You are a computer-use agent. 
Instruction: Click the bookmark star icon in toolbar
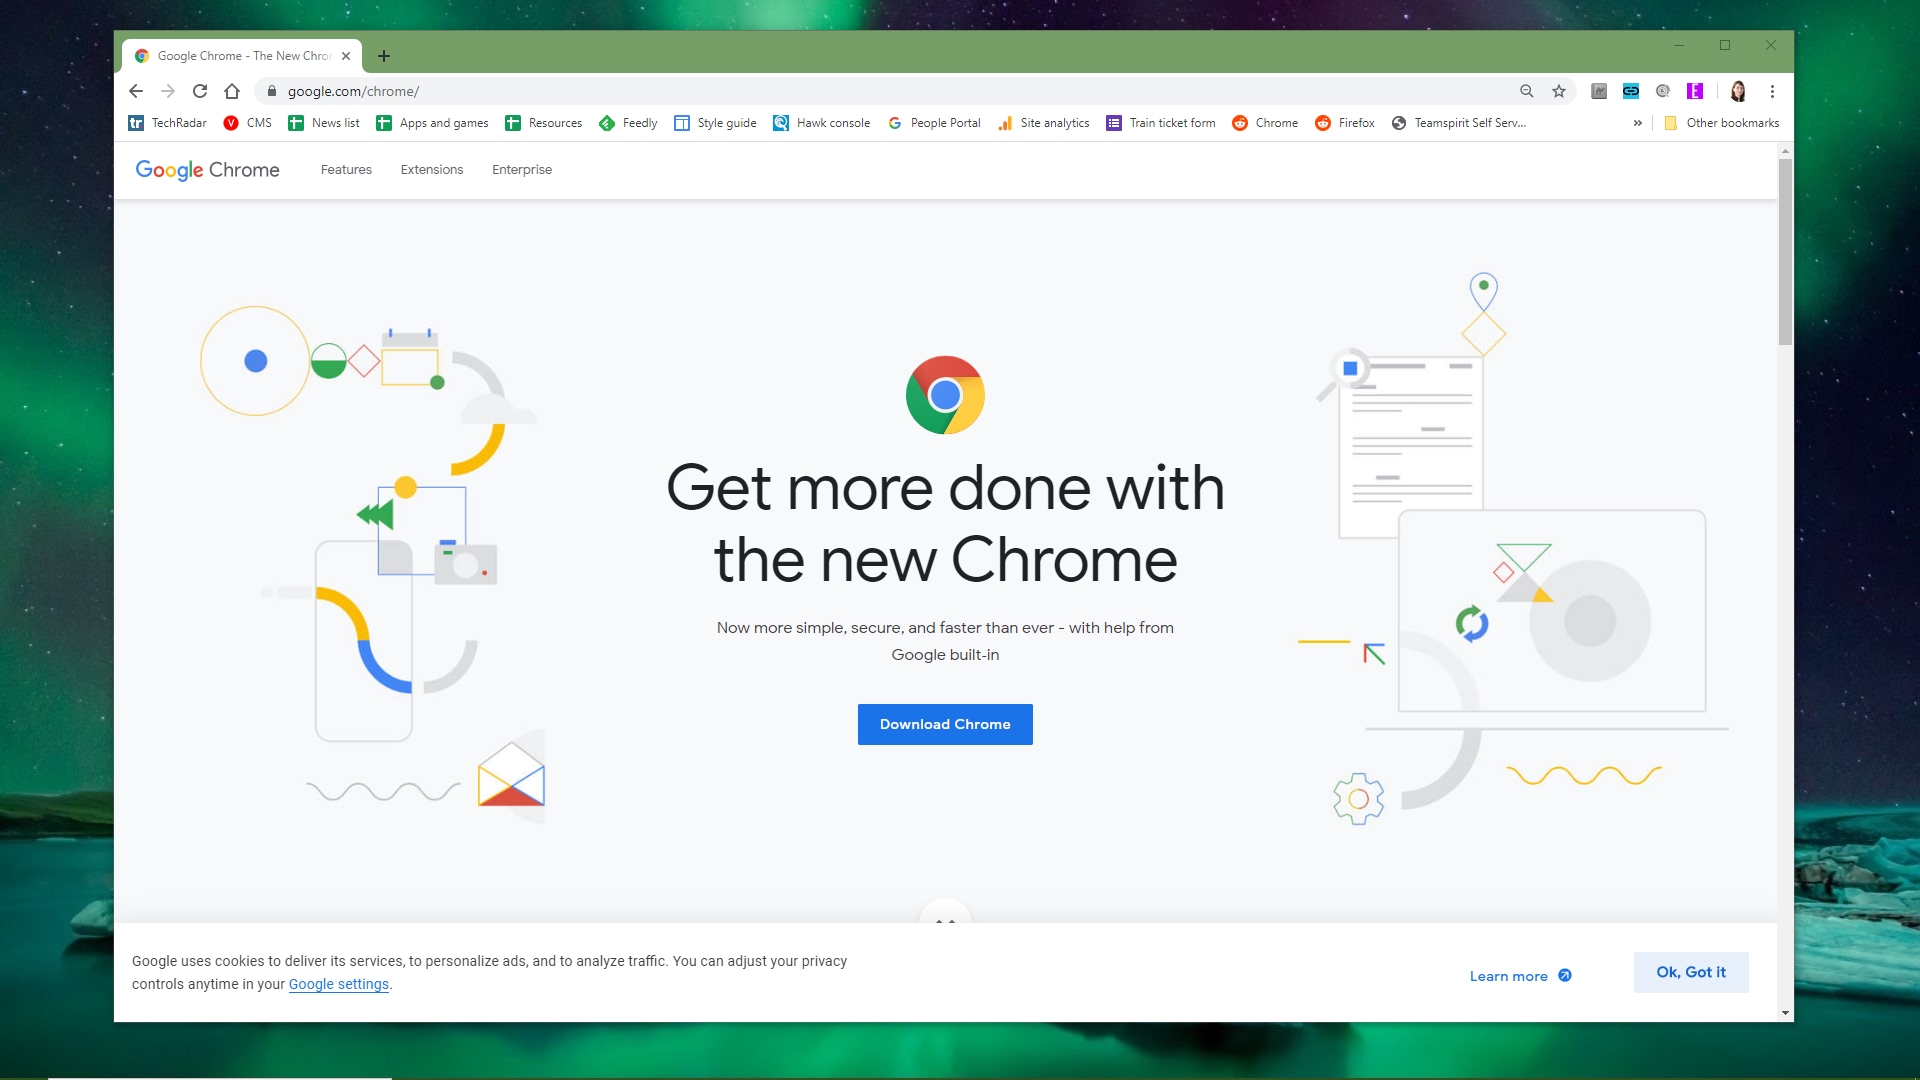tap(1559, 91)
